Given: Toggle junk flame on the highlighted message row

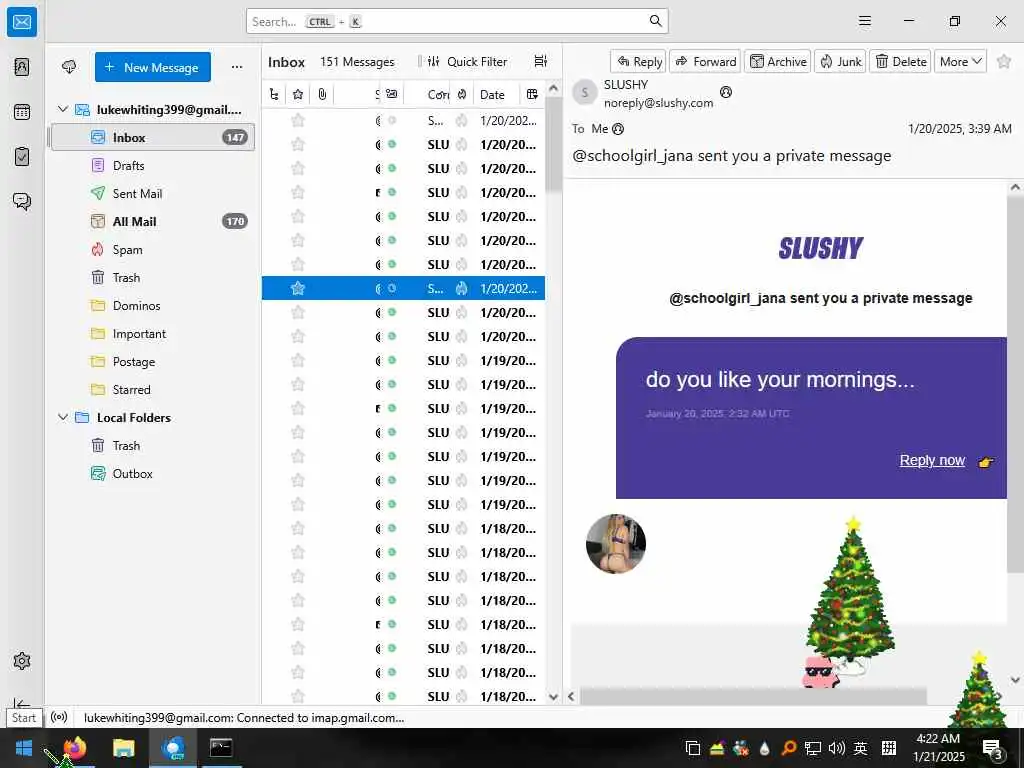Looking at the screenshot, I should pos(462,288).
